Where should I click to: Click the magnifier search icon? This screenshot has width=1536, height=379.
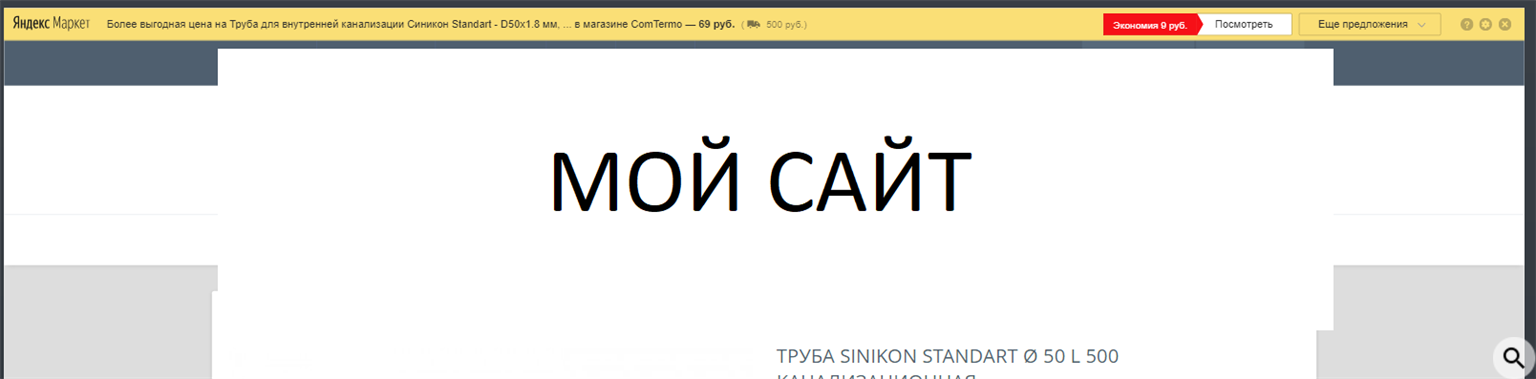tap(1514, 358)
